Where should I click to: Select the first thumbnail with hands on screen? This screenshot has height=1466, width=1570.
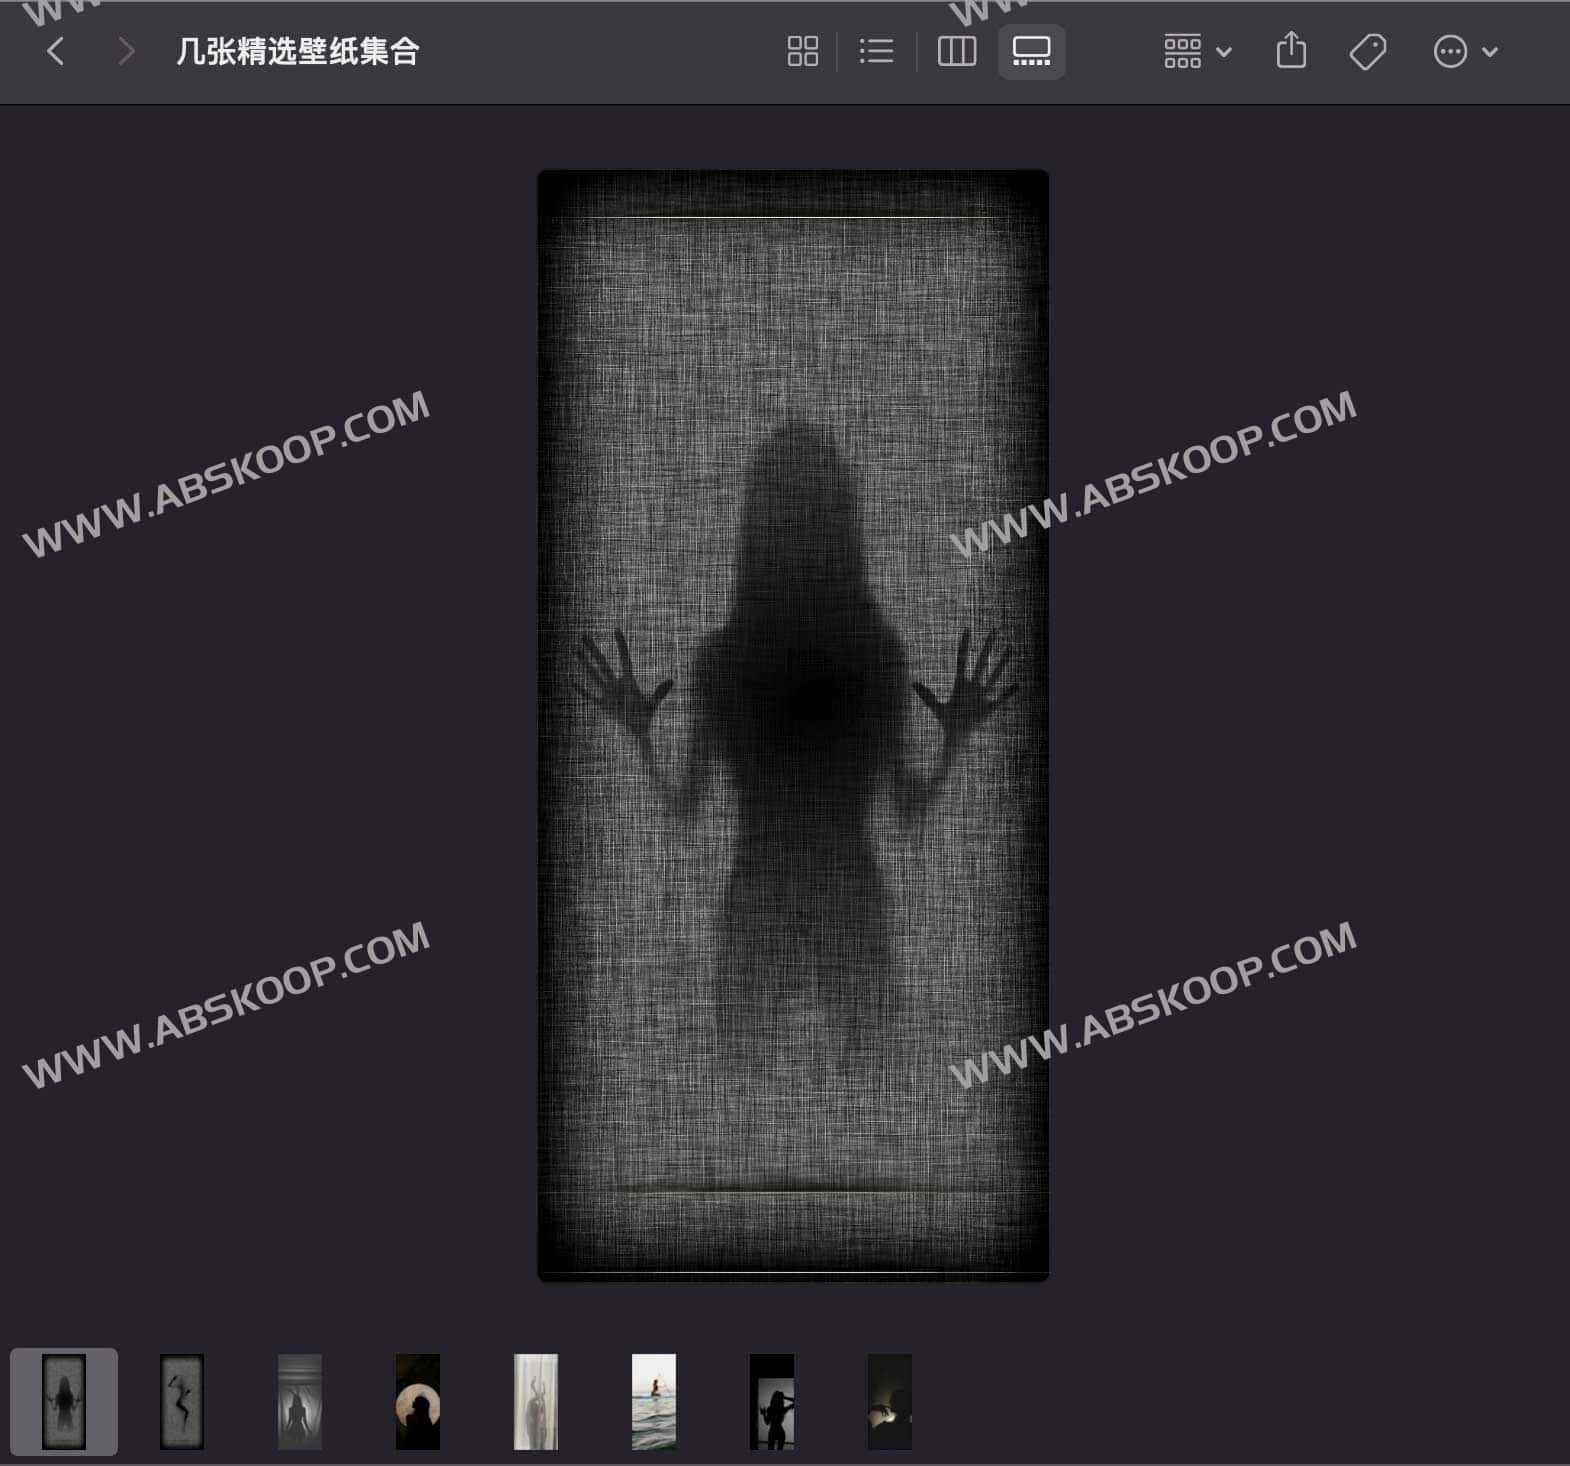click(x=64, y=1401)
